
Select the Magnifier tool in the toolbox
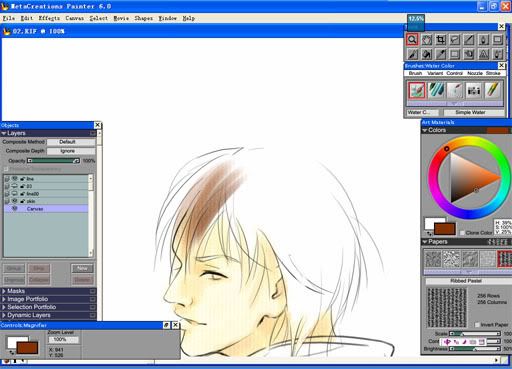[x=412, y=40]
